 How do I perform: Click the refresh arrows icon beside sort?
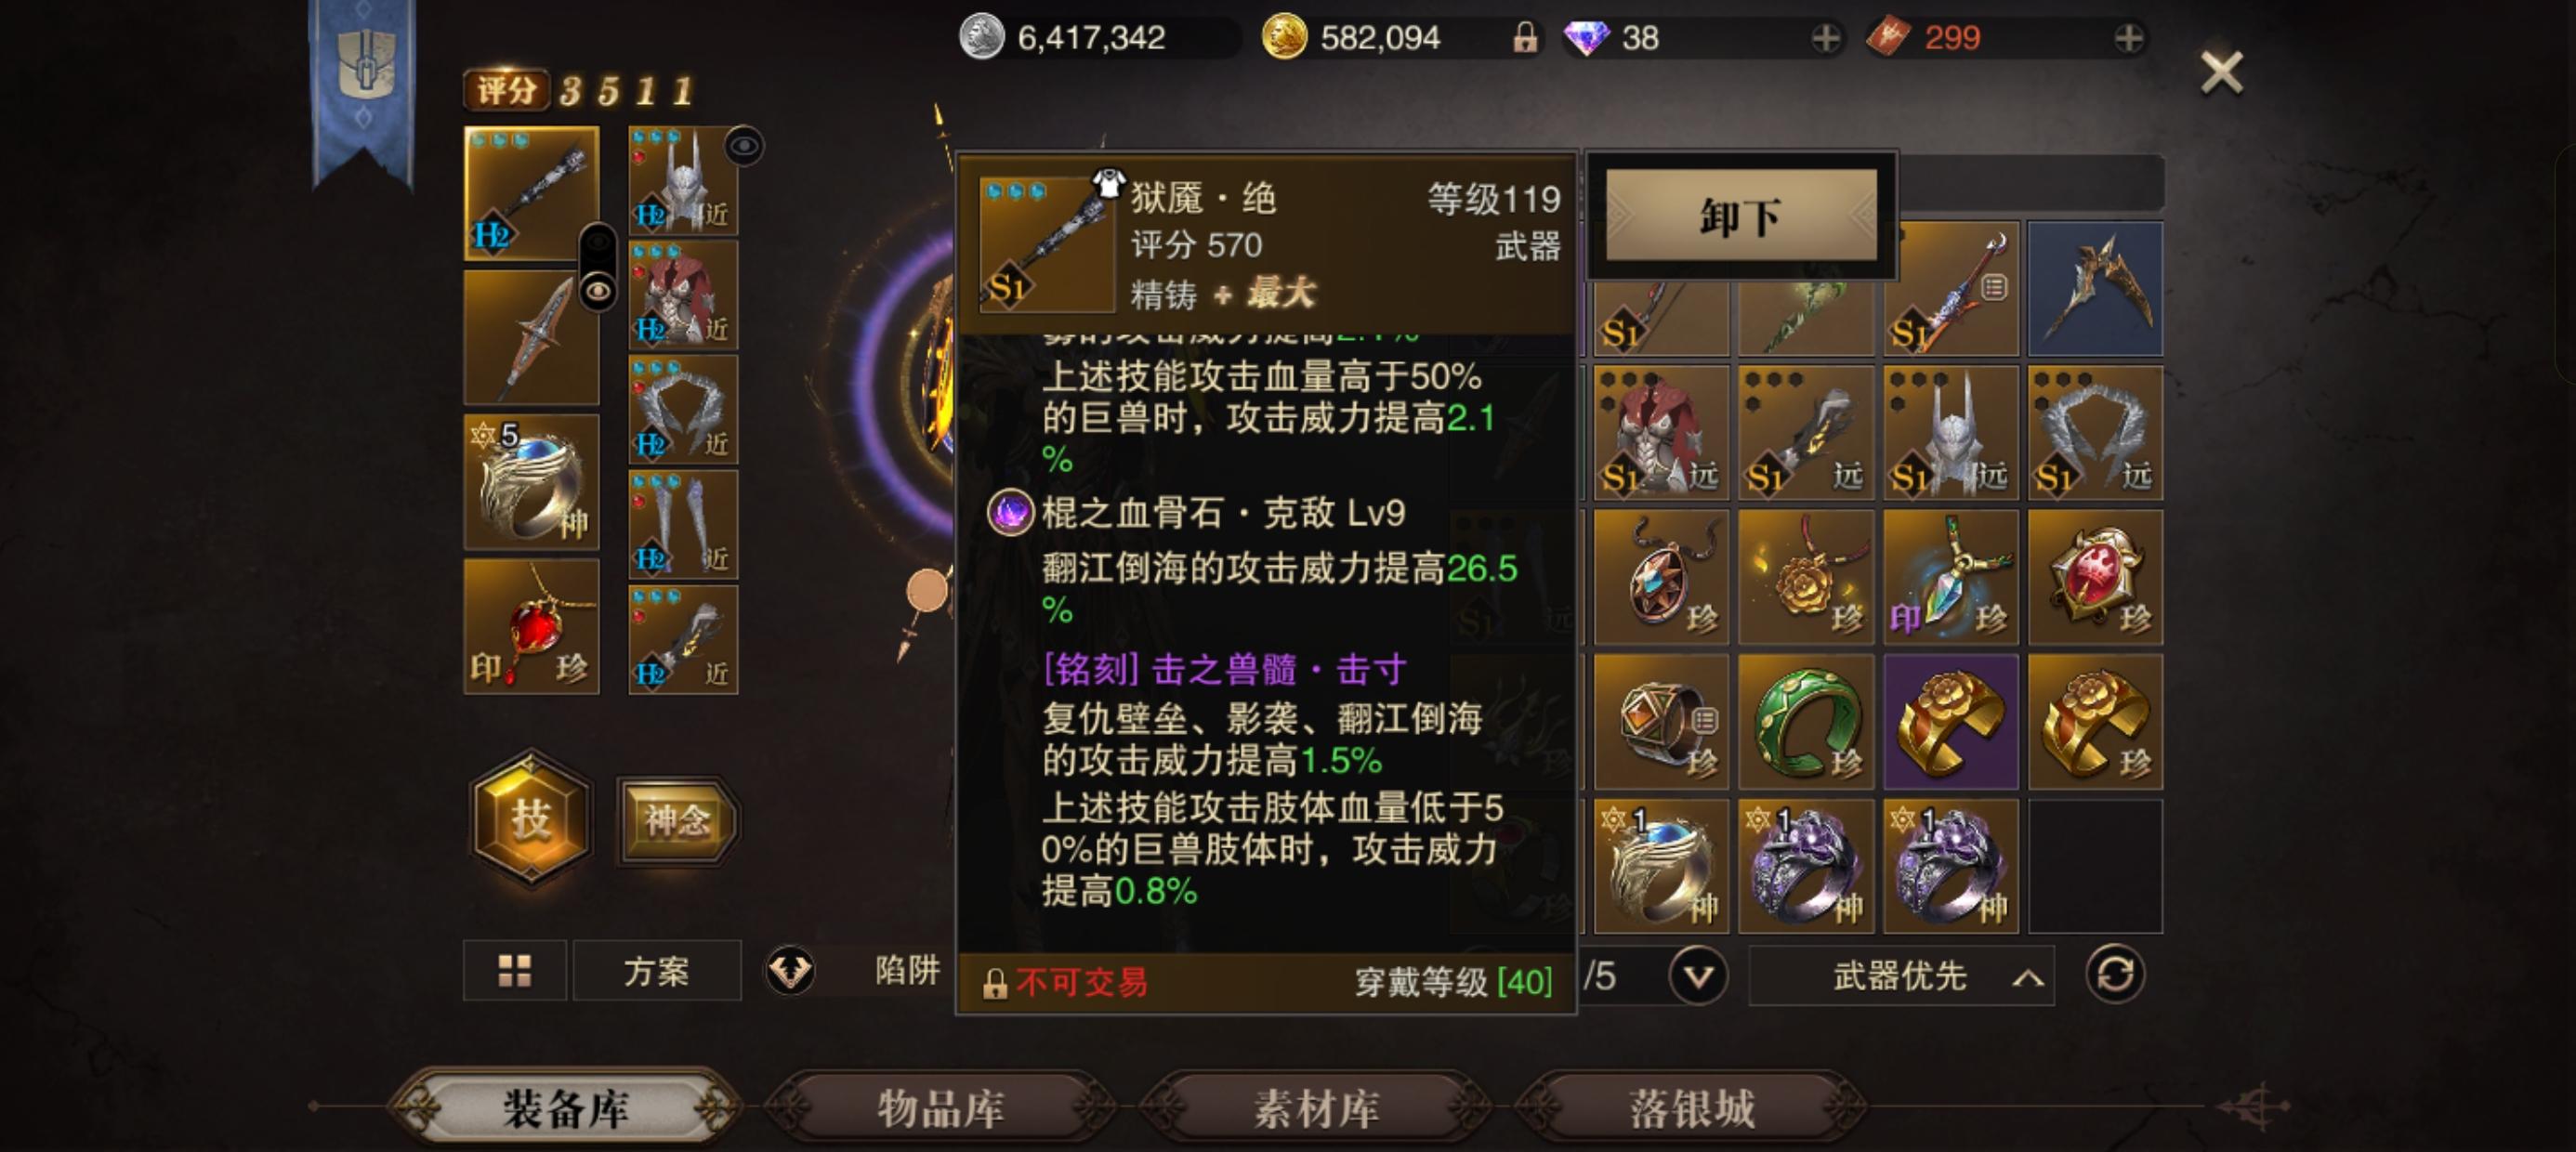click(2114, 974)
